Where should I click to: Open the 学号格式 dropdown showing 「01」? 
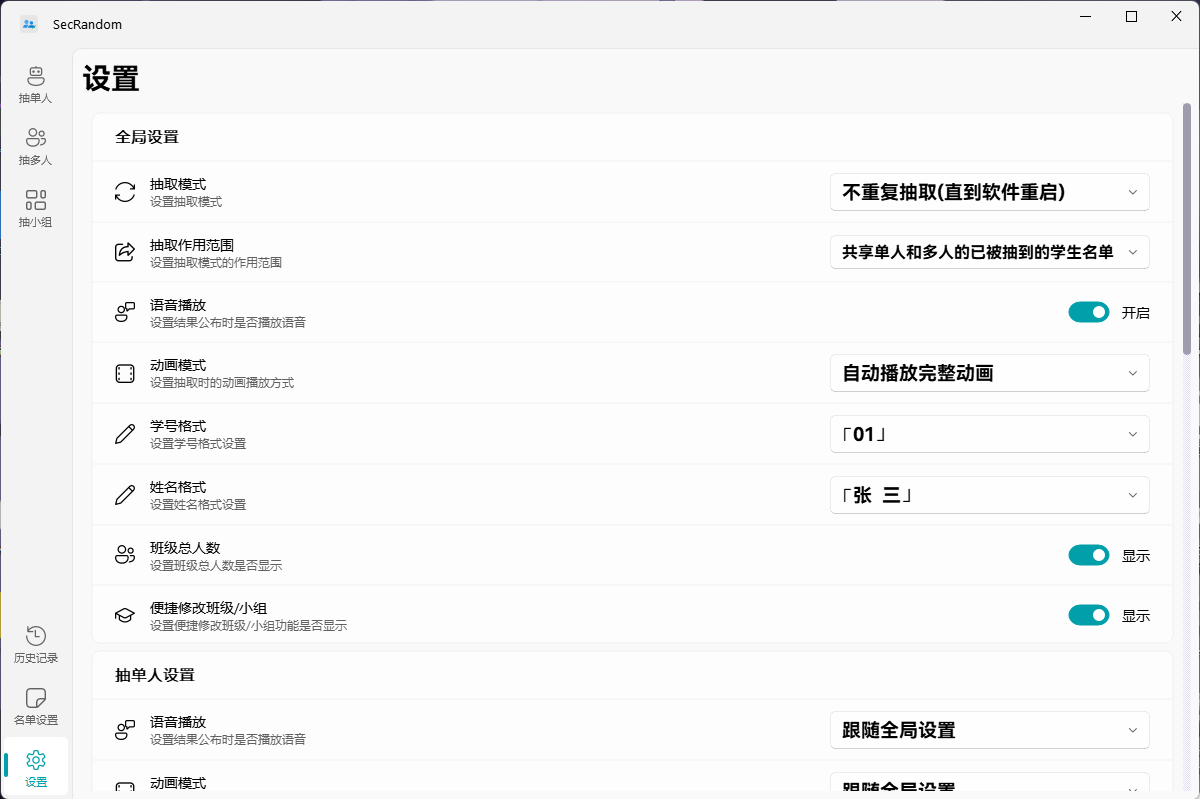point(990,434)
